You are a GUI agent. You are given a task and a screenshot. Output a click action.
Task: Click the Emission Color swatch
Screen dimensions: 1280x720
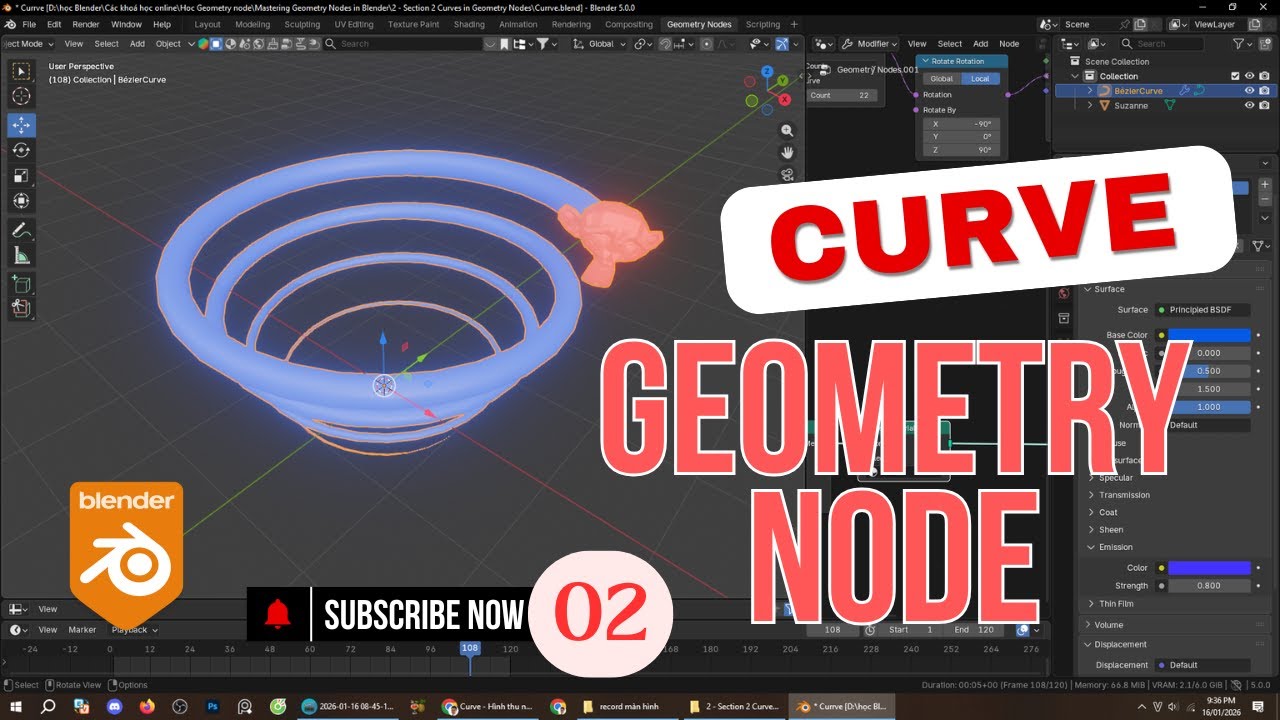click(1209, 568)
